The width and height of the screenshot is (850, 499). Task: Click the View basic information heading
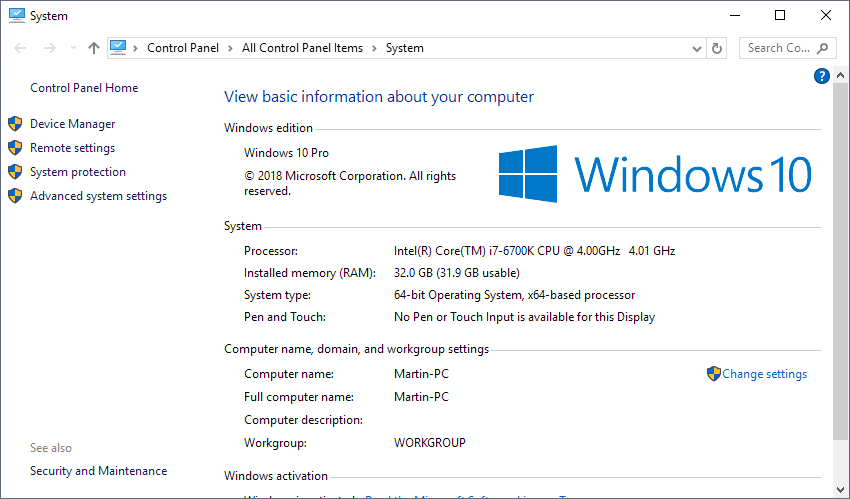coord(379,96)
